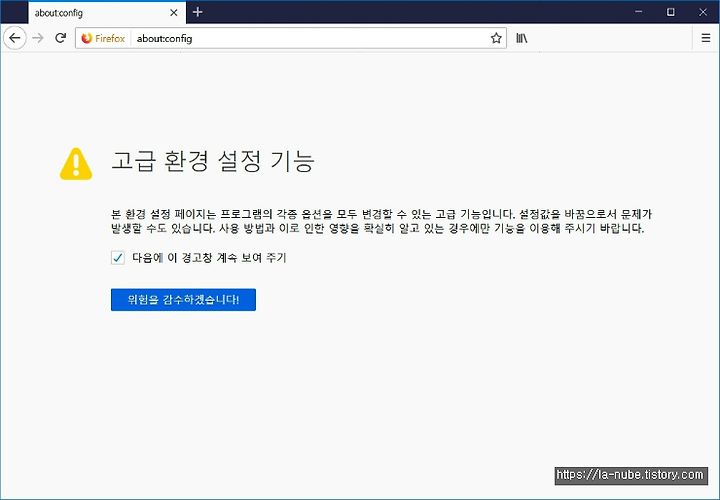Select the about:config tab
720x500 pixels.
point(107,12)
